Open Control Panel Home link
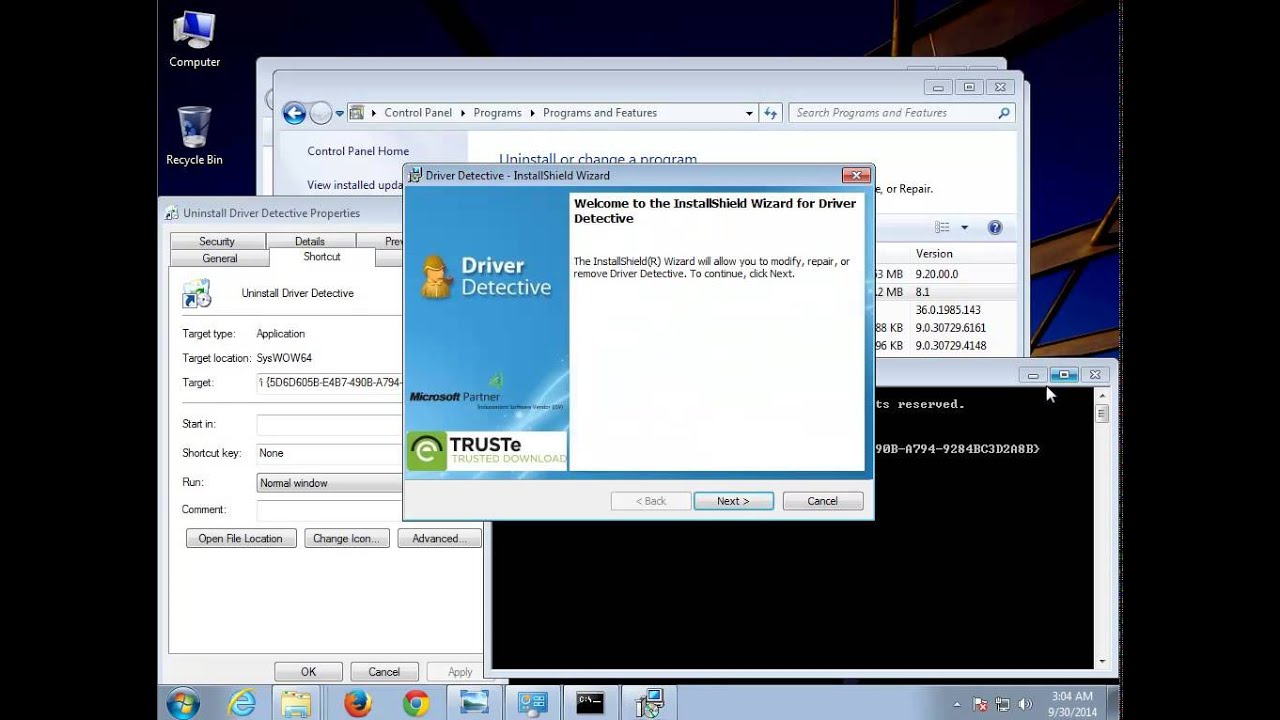Viewport: 1280px width, 720px height. point(358,151)
